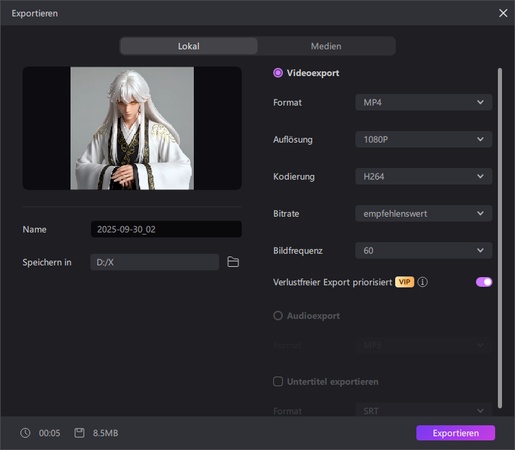
Task: Click the 00:05 duration text
Action: pyautogui.click(x=49, y=433)
